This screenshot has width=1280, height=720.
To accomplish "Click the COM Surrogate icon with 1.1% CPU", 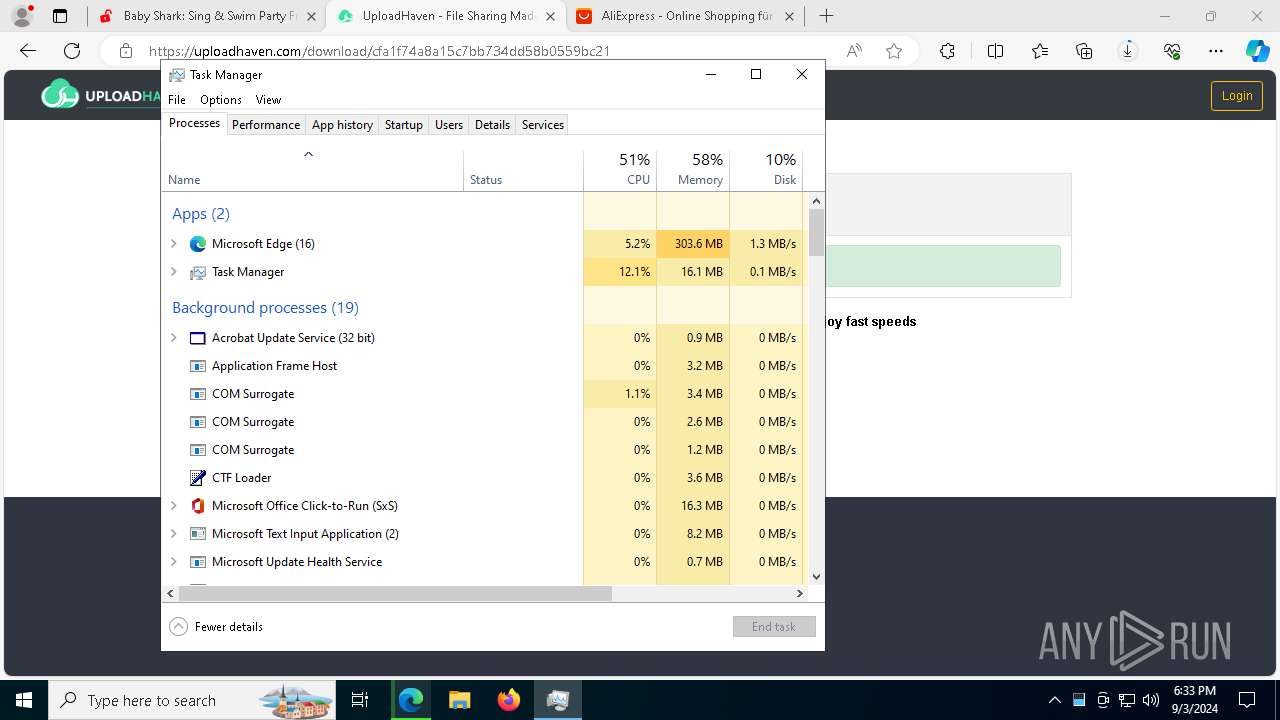I will tap(198, 394).
